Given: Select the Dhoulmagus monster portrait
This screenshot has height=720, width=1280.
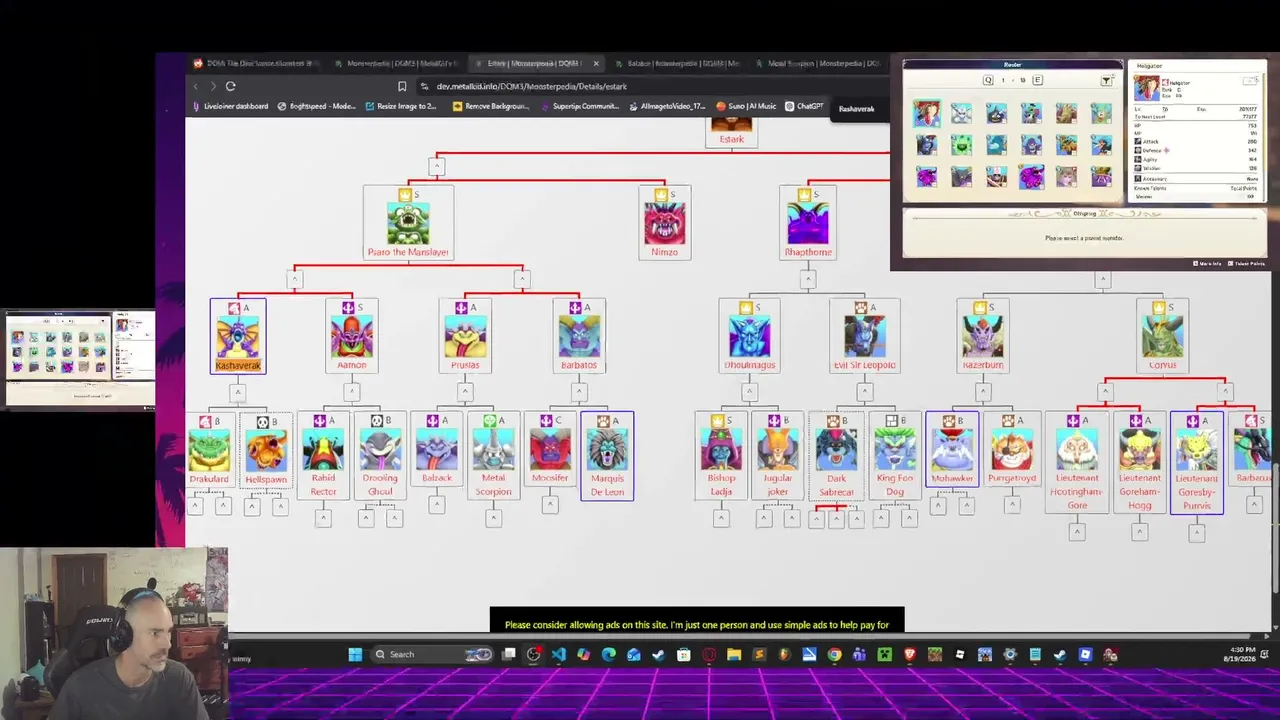Looking at the screenshot, I should click(x=750, y=336).
